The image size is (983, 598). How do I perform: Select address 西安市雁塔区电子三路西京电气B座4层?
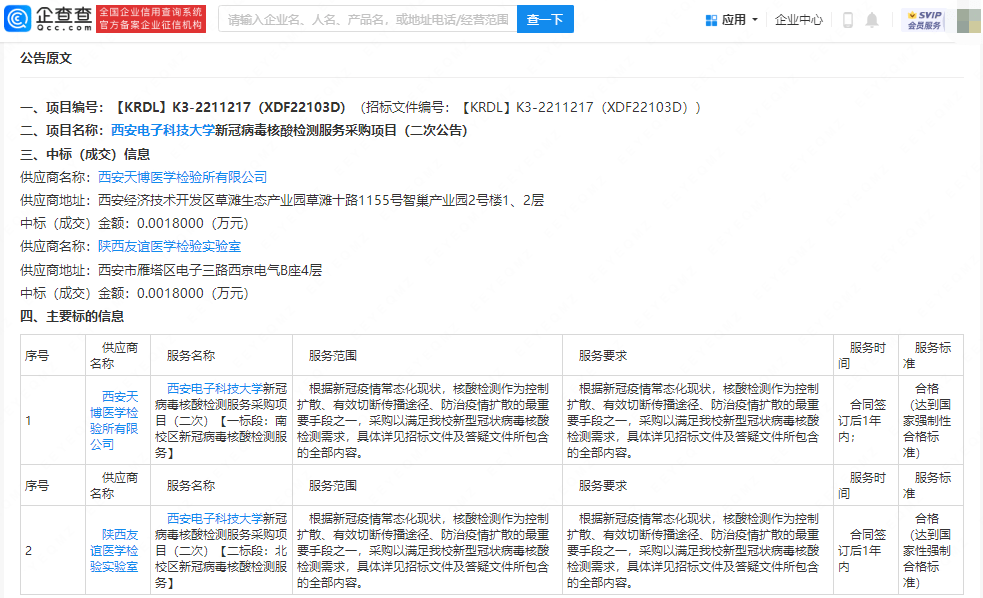(x=210, y=270)
